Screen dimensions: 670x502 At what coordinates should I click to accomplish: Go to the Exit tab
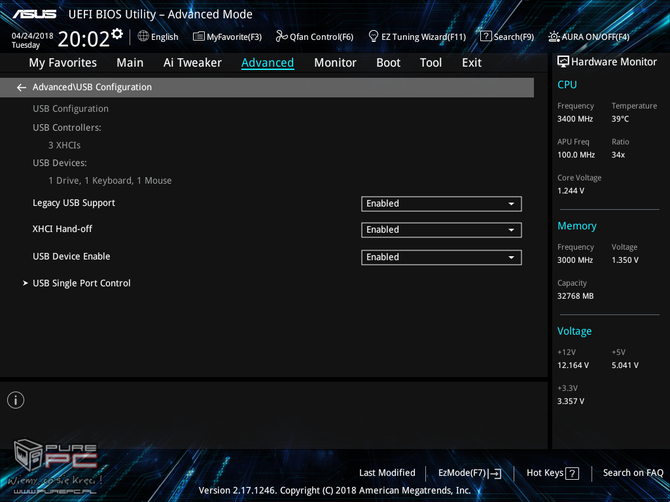tap(472, 63)
